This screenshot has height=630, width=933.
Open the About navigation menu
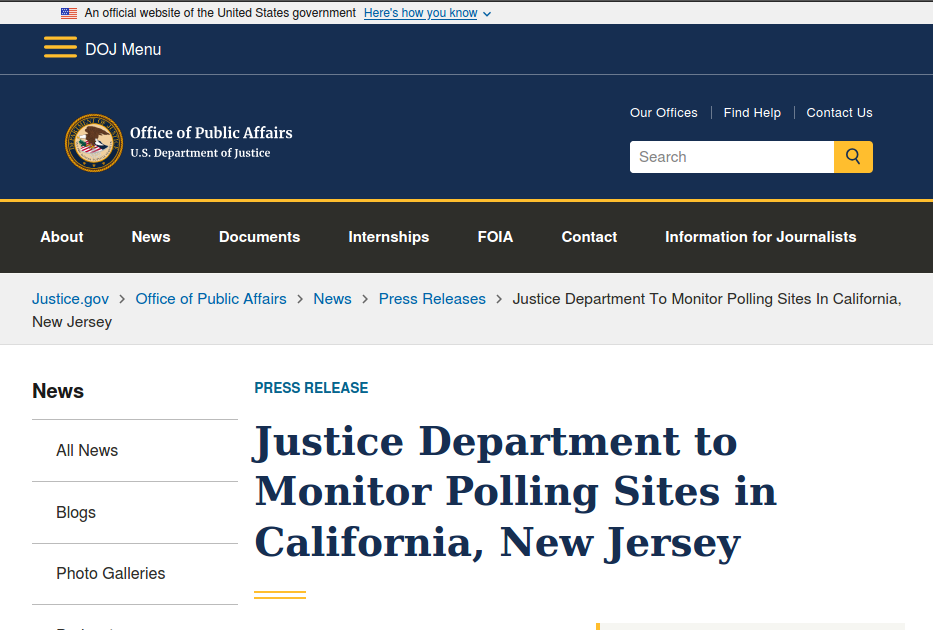pos(62,237)
